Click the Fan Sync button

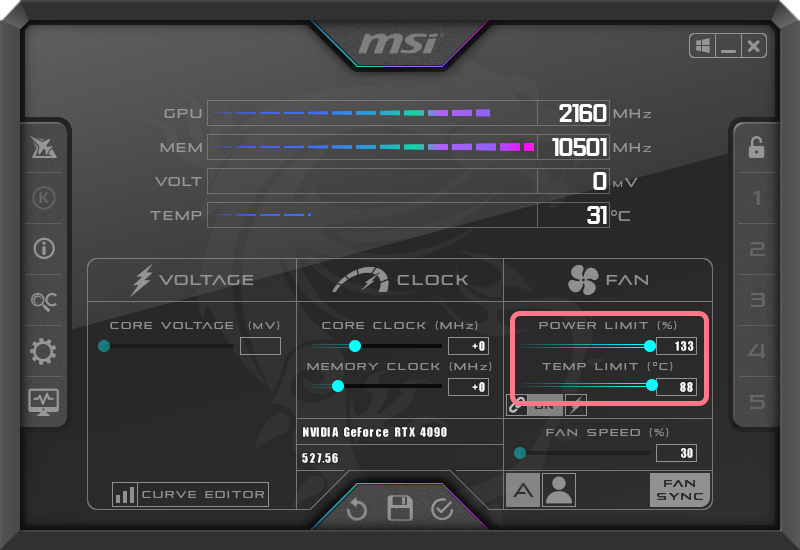click(x=680, y=490)
